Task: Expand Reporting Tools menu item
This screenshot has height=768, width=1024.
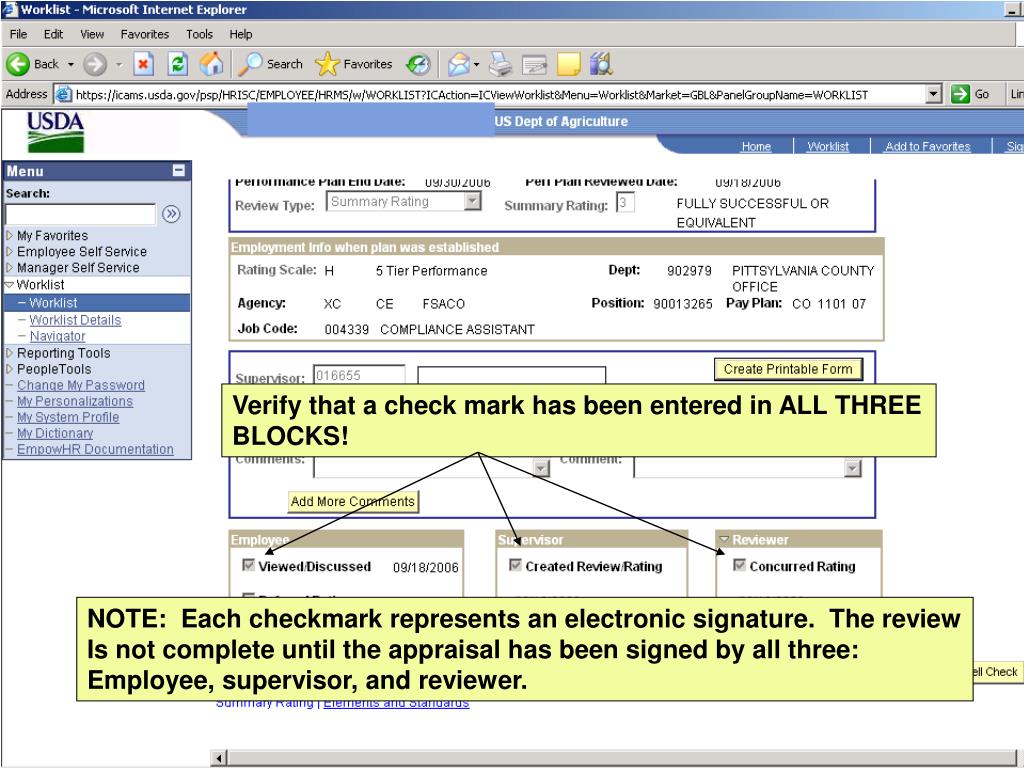Action: pyautogui.click(x=9, y=353)
